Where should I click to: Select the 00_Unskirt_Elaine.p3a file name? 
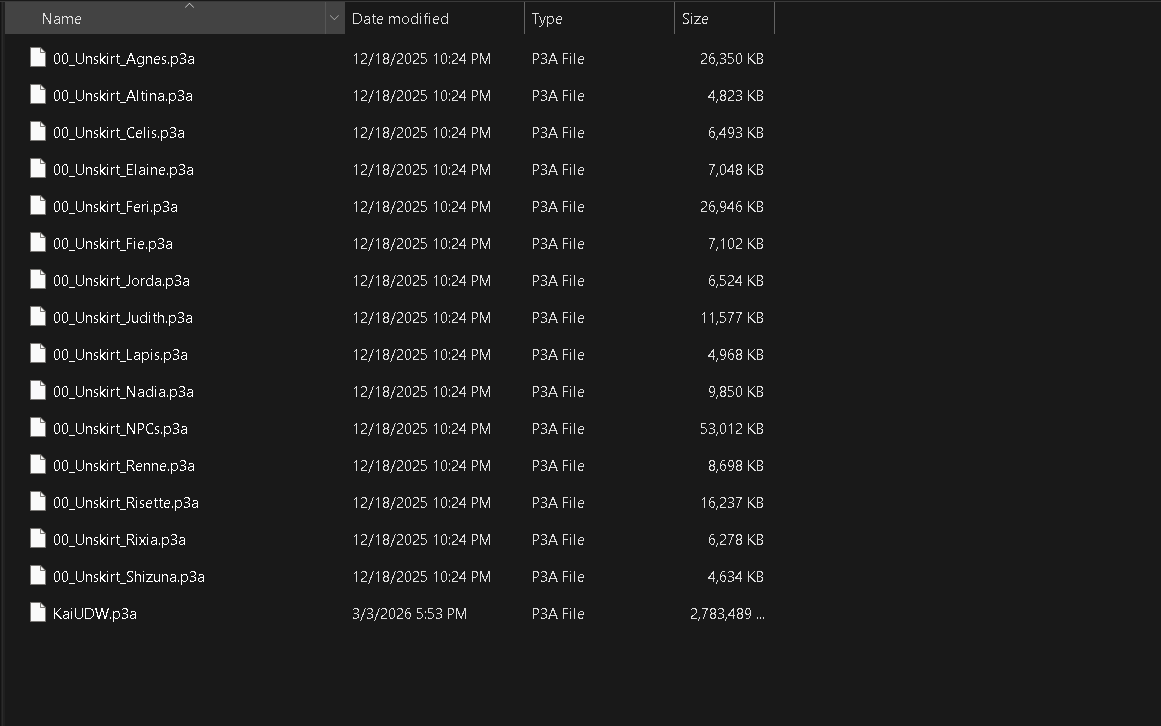point(124,170)
